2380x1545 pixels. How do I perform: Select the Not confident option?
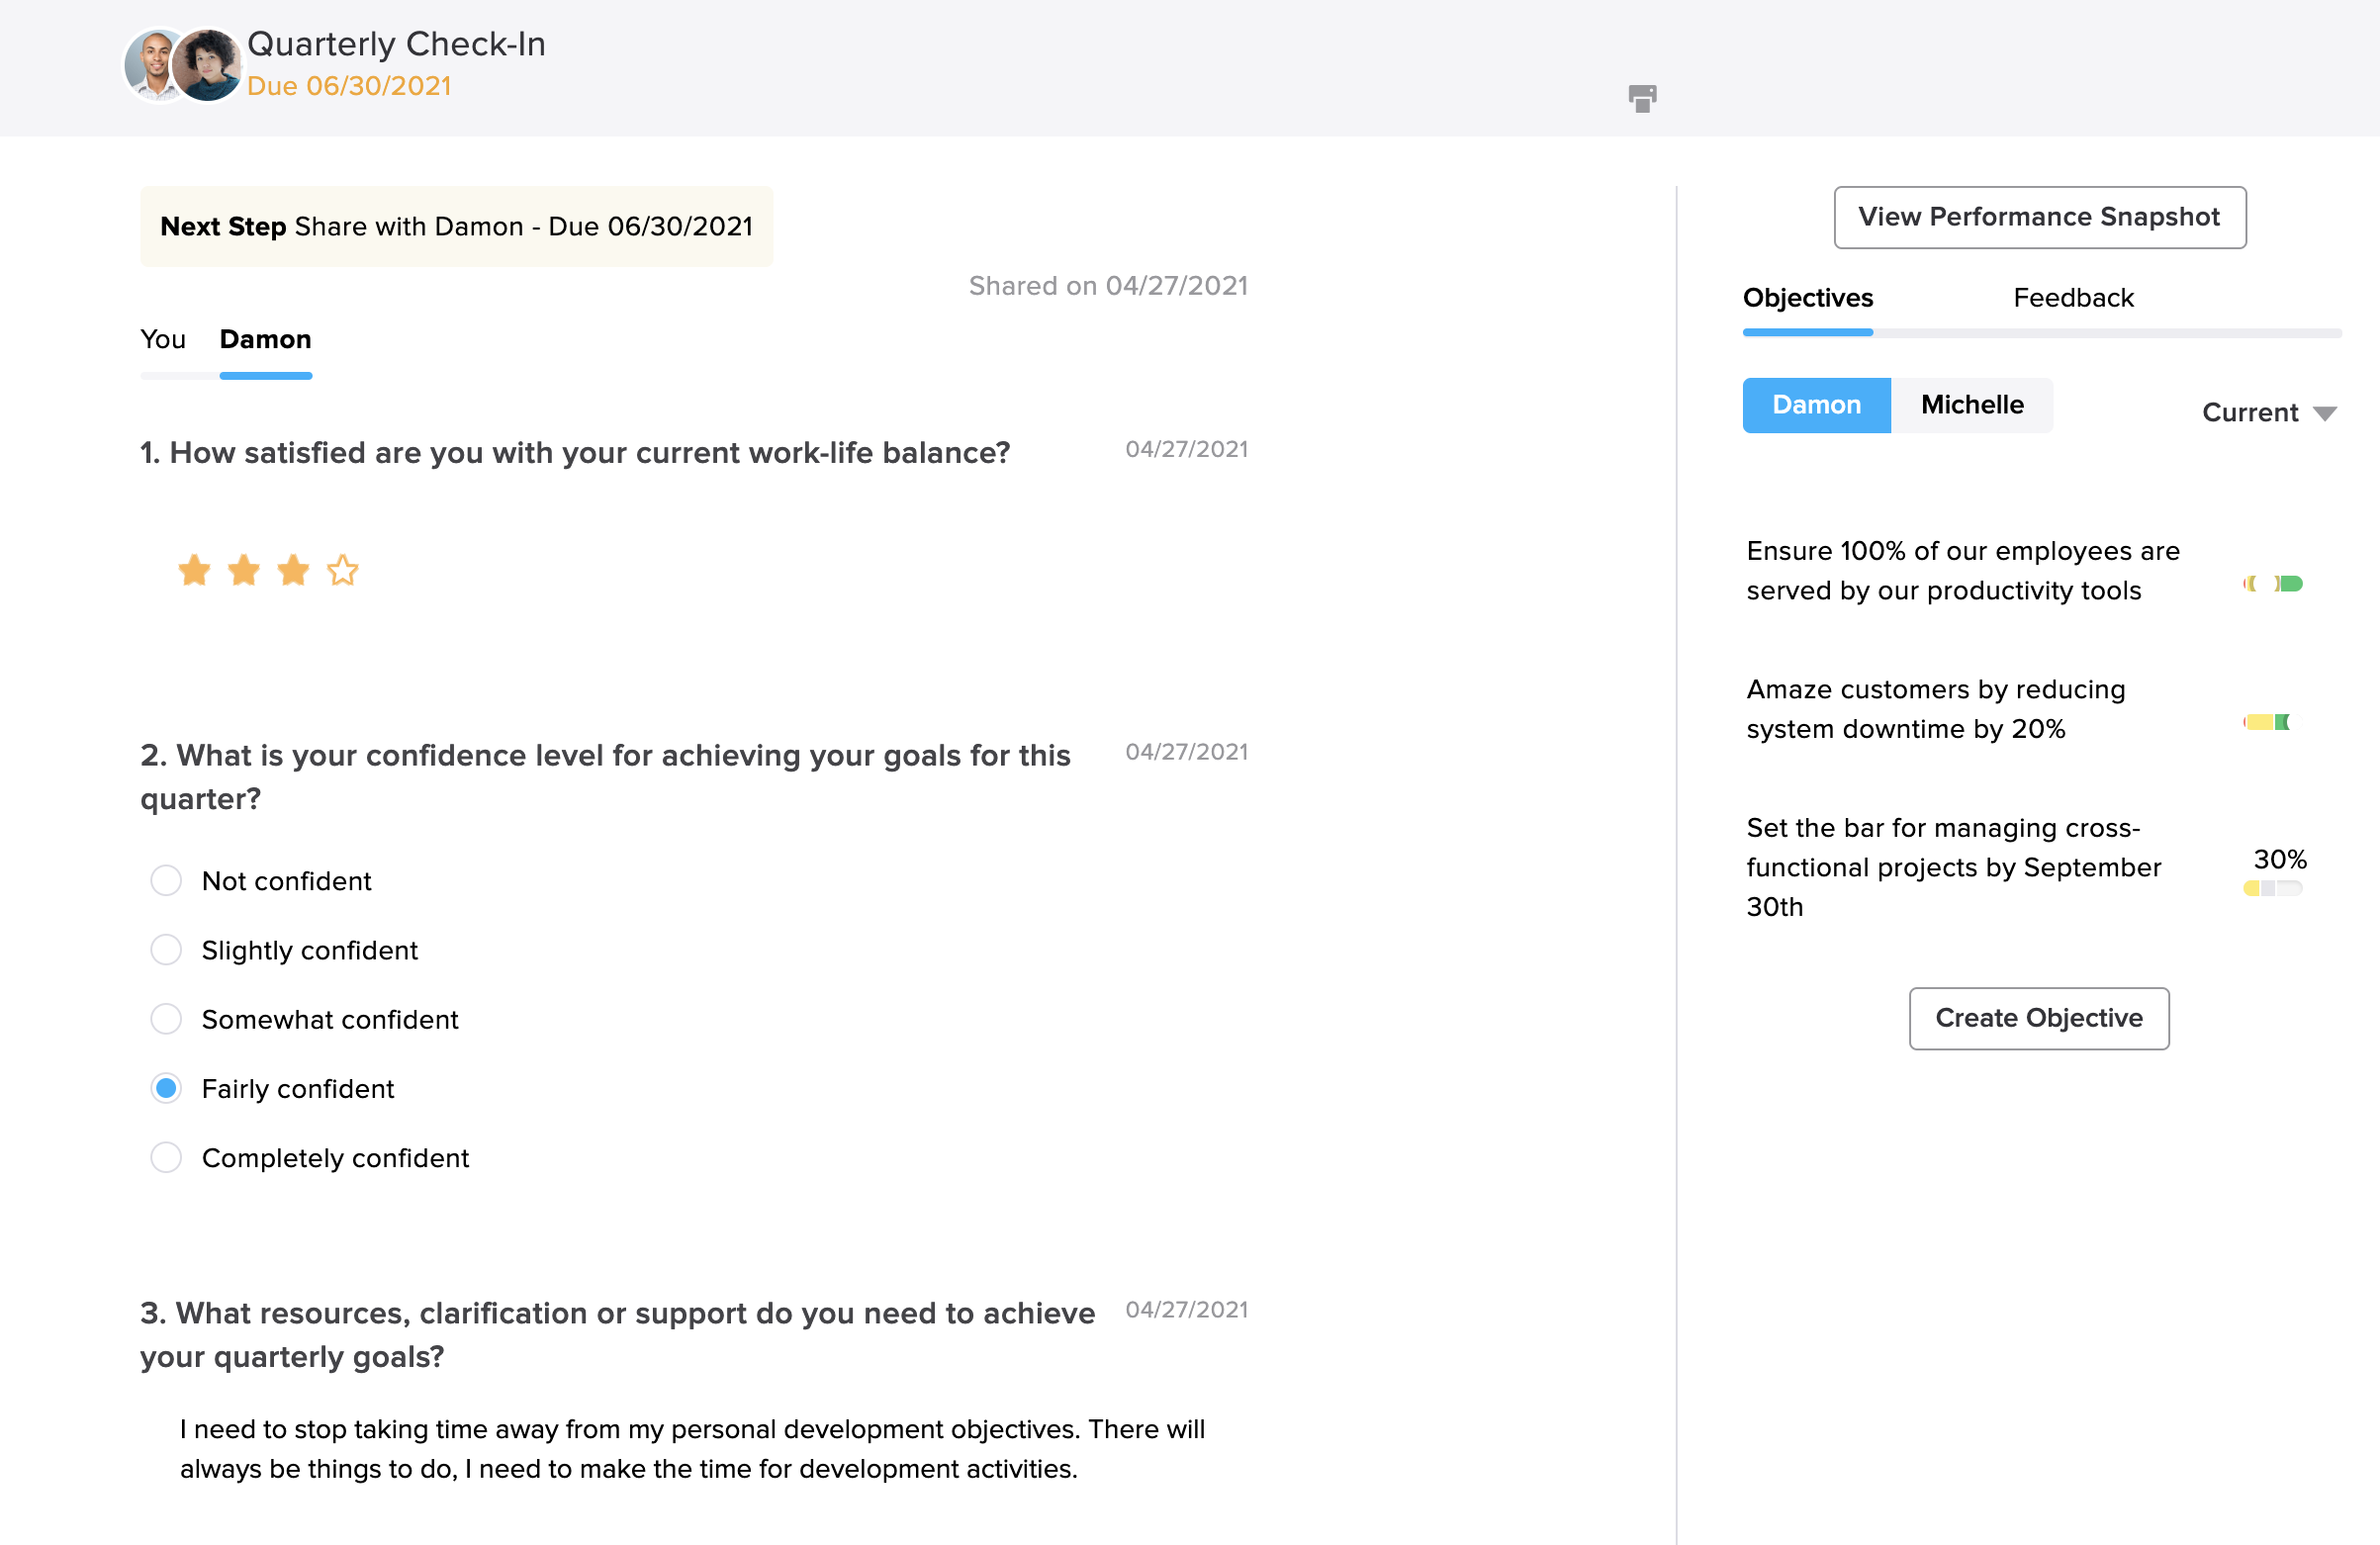click(166, 881)
